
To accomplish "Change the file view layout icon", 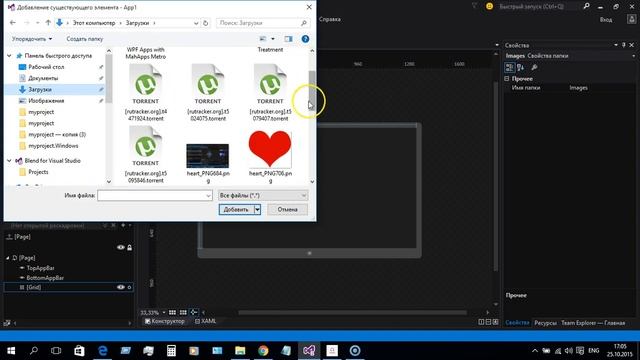I will (x=263, y=39).
